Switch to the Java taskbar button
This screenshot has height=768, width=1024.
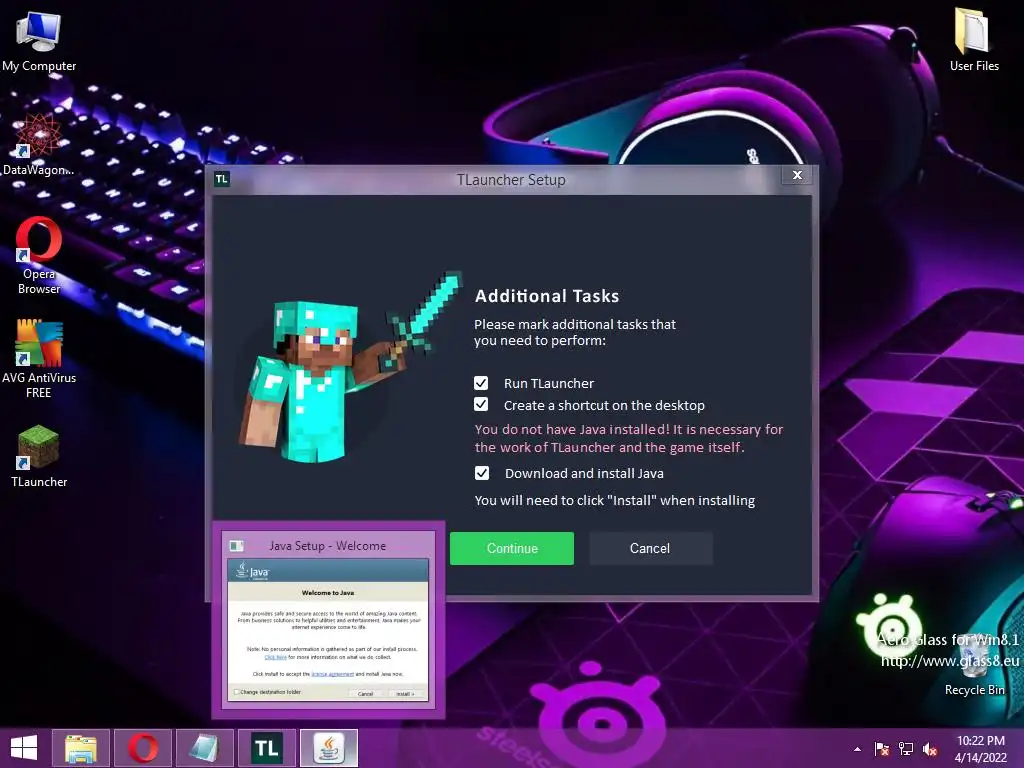point(329,748)
